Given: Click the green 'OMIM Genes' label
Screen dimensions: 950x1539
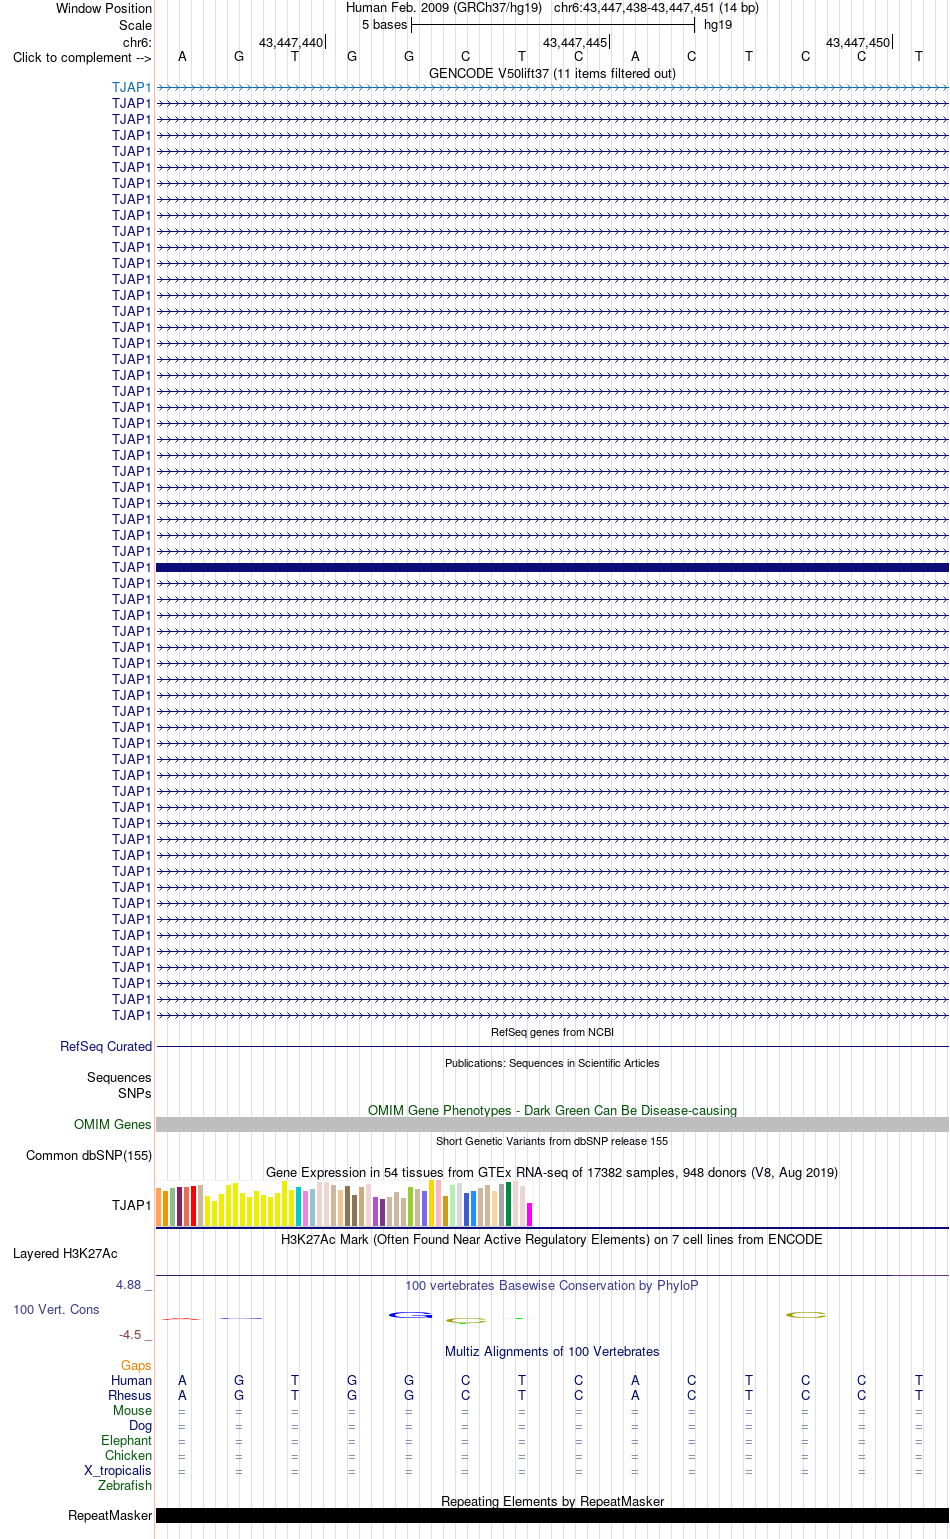Looking at the screenshot, I should point(113,1124).
